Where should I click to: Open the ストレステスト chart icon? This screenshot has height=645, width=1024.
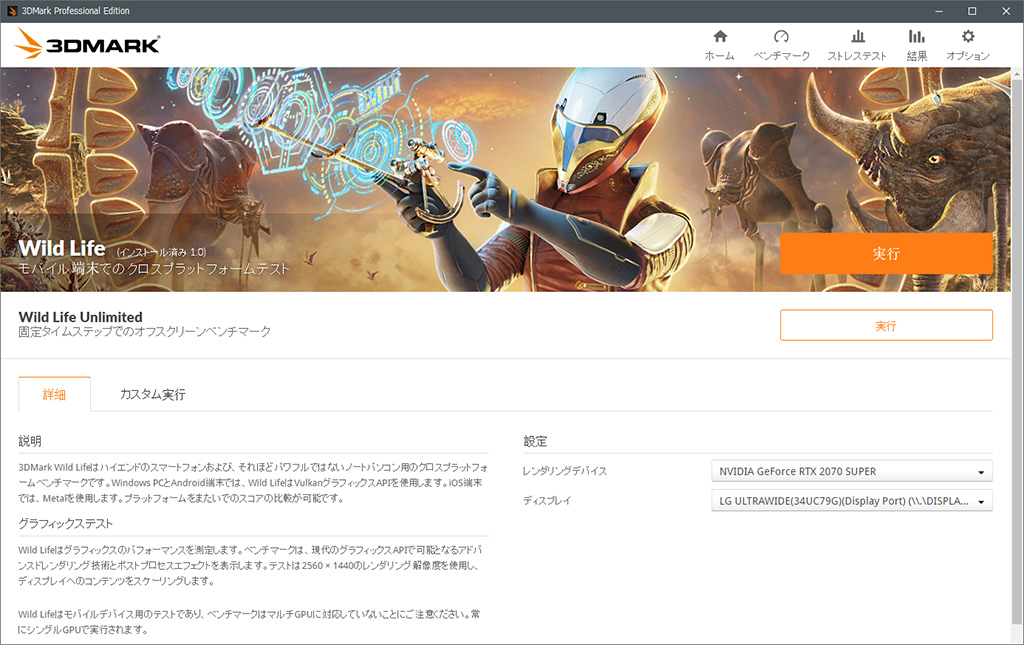click(857, 37)
